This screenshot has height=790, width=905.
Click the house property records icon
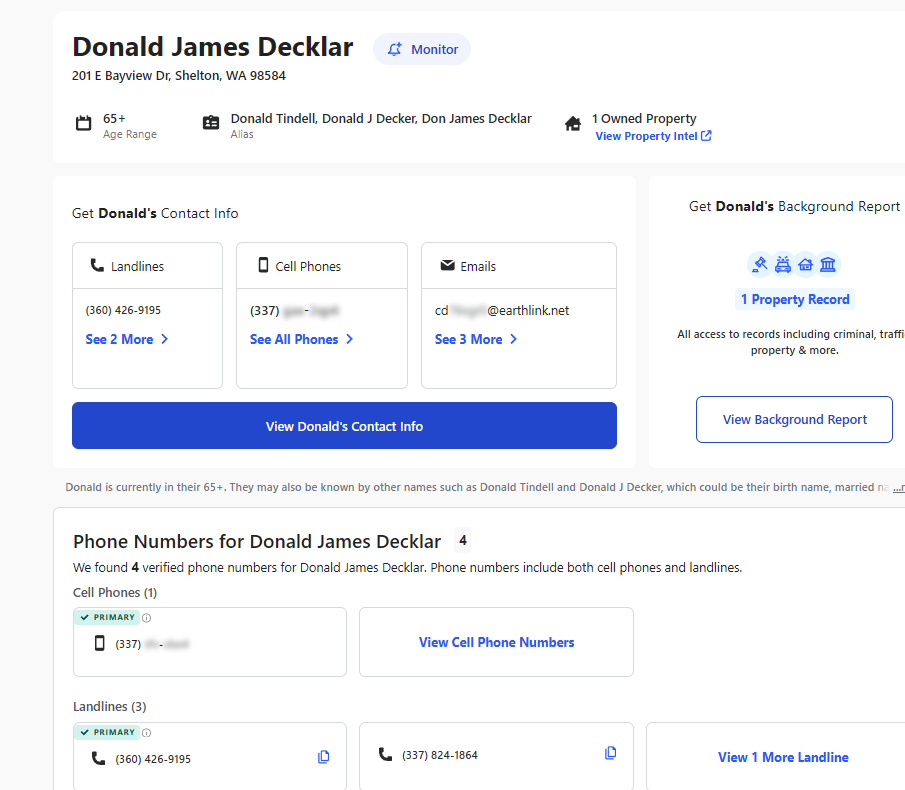pos(805,264)
